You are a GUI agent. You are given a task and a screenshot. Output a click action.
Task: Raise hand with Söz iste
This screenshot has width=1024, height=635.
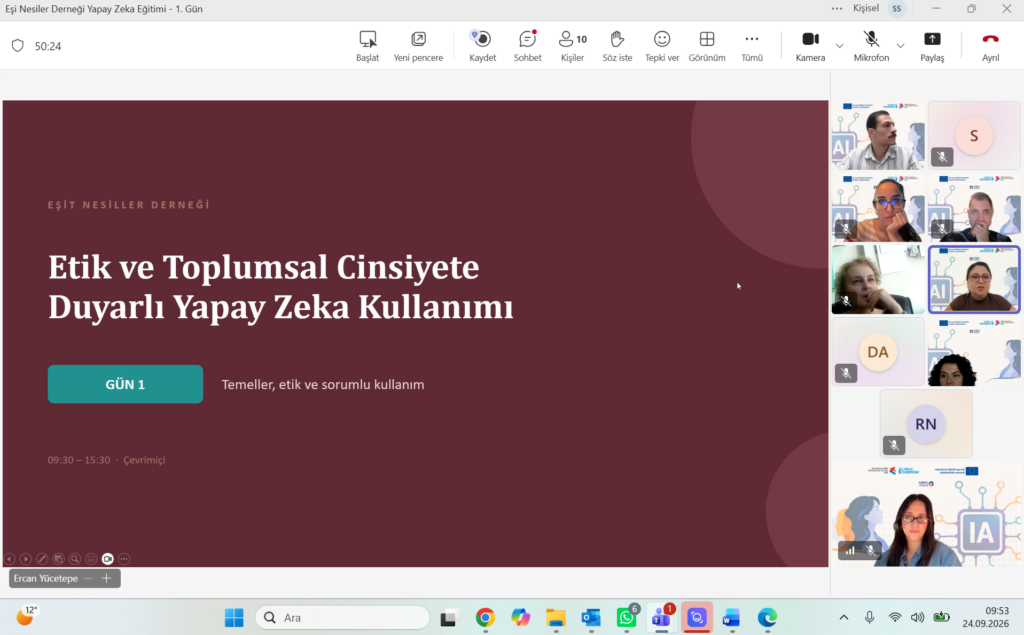tap(617, 46)
